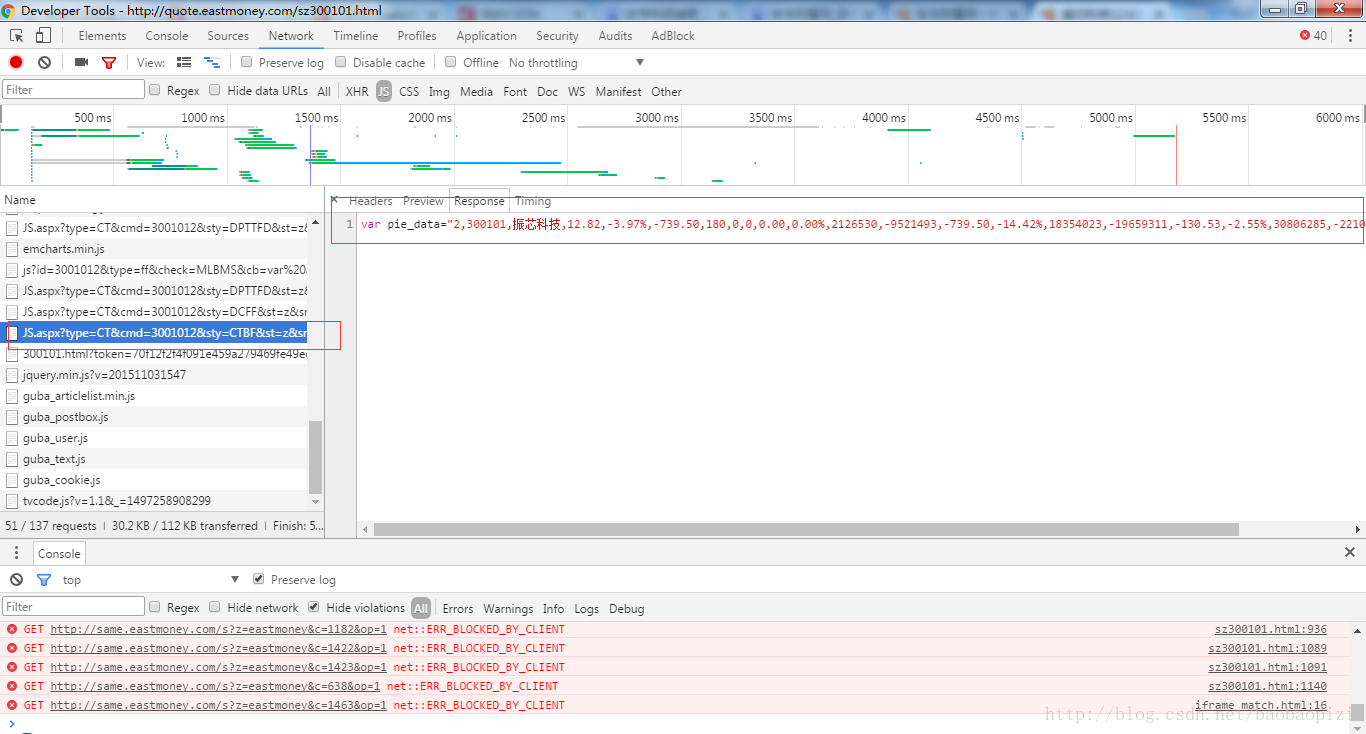Show only Font requests
Viewport: 1366px width, 734px height.
coord(515,91)
